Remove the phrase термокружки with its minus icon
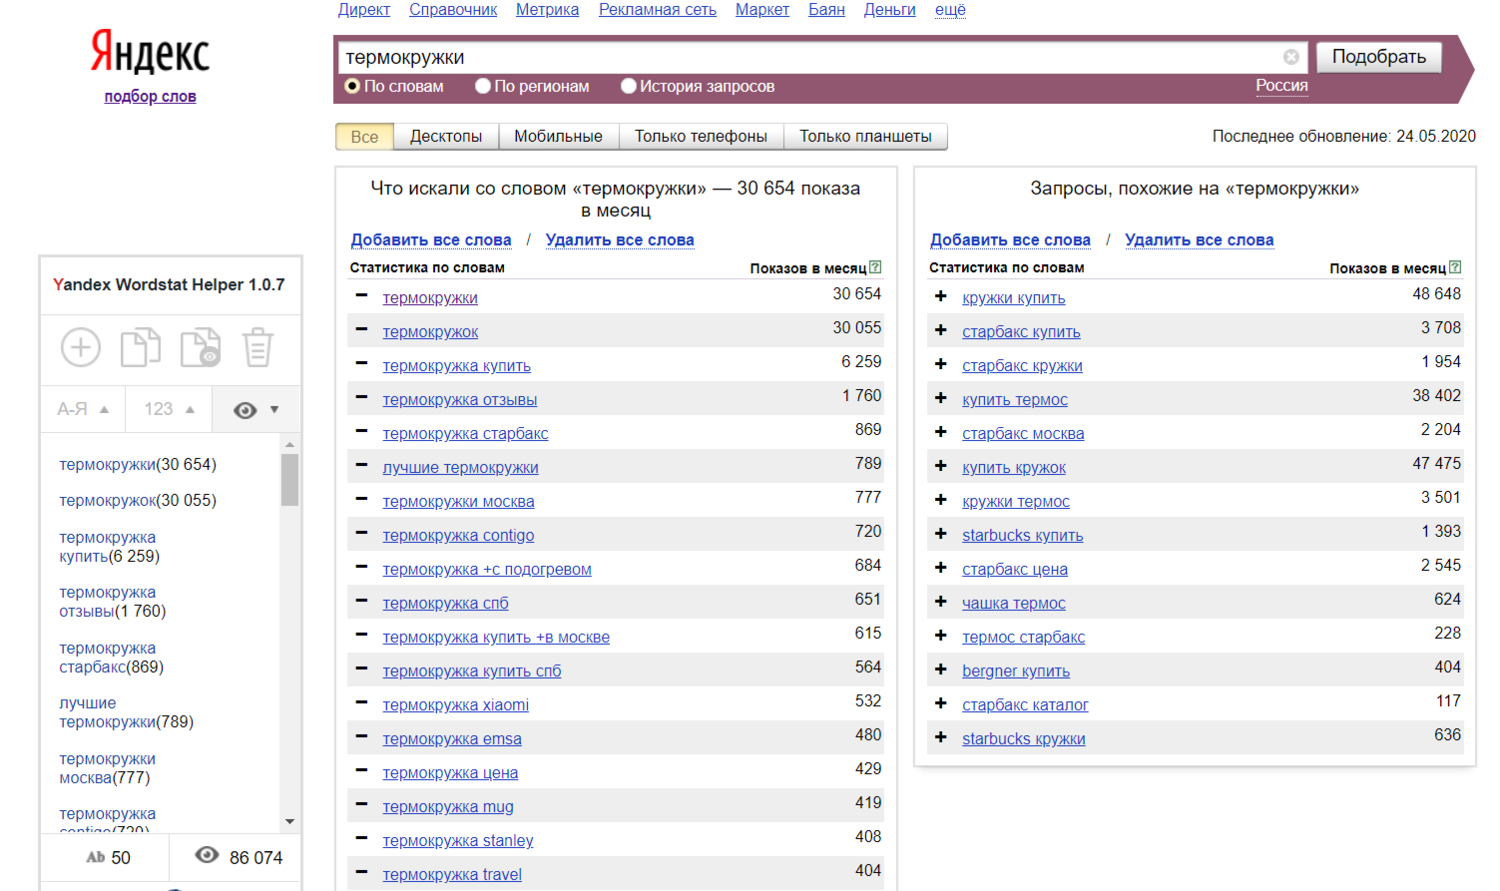 pos(361,296)
